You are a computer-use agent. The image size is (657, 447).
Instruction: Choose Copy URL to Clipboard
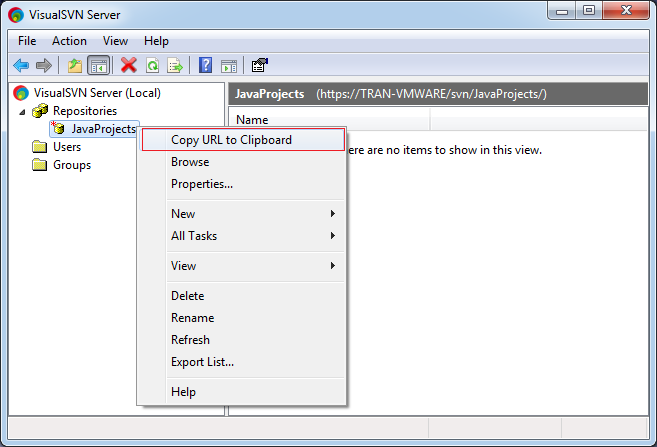pos(243,140)
